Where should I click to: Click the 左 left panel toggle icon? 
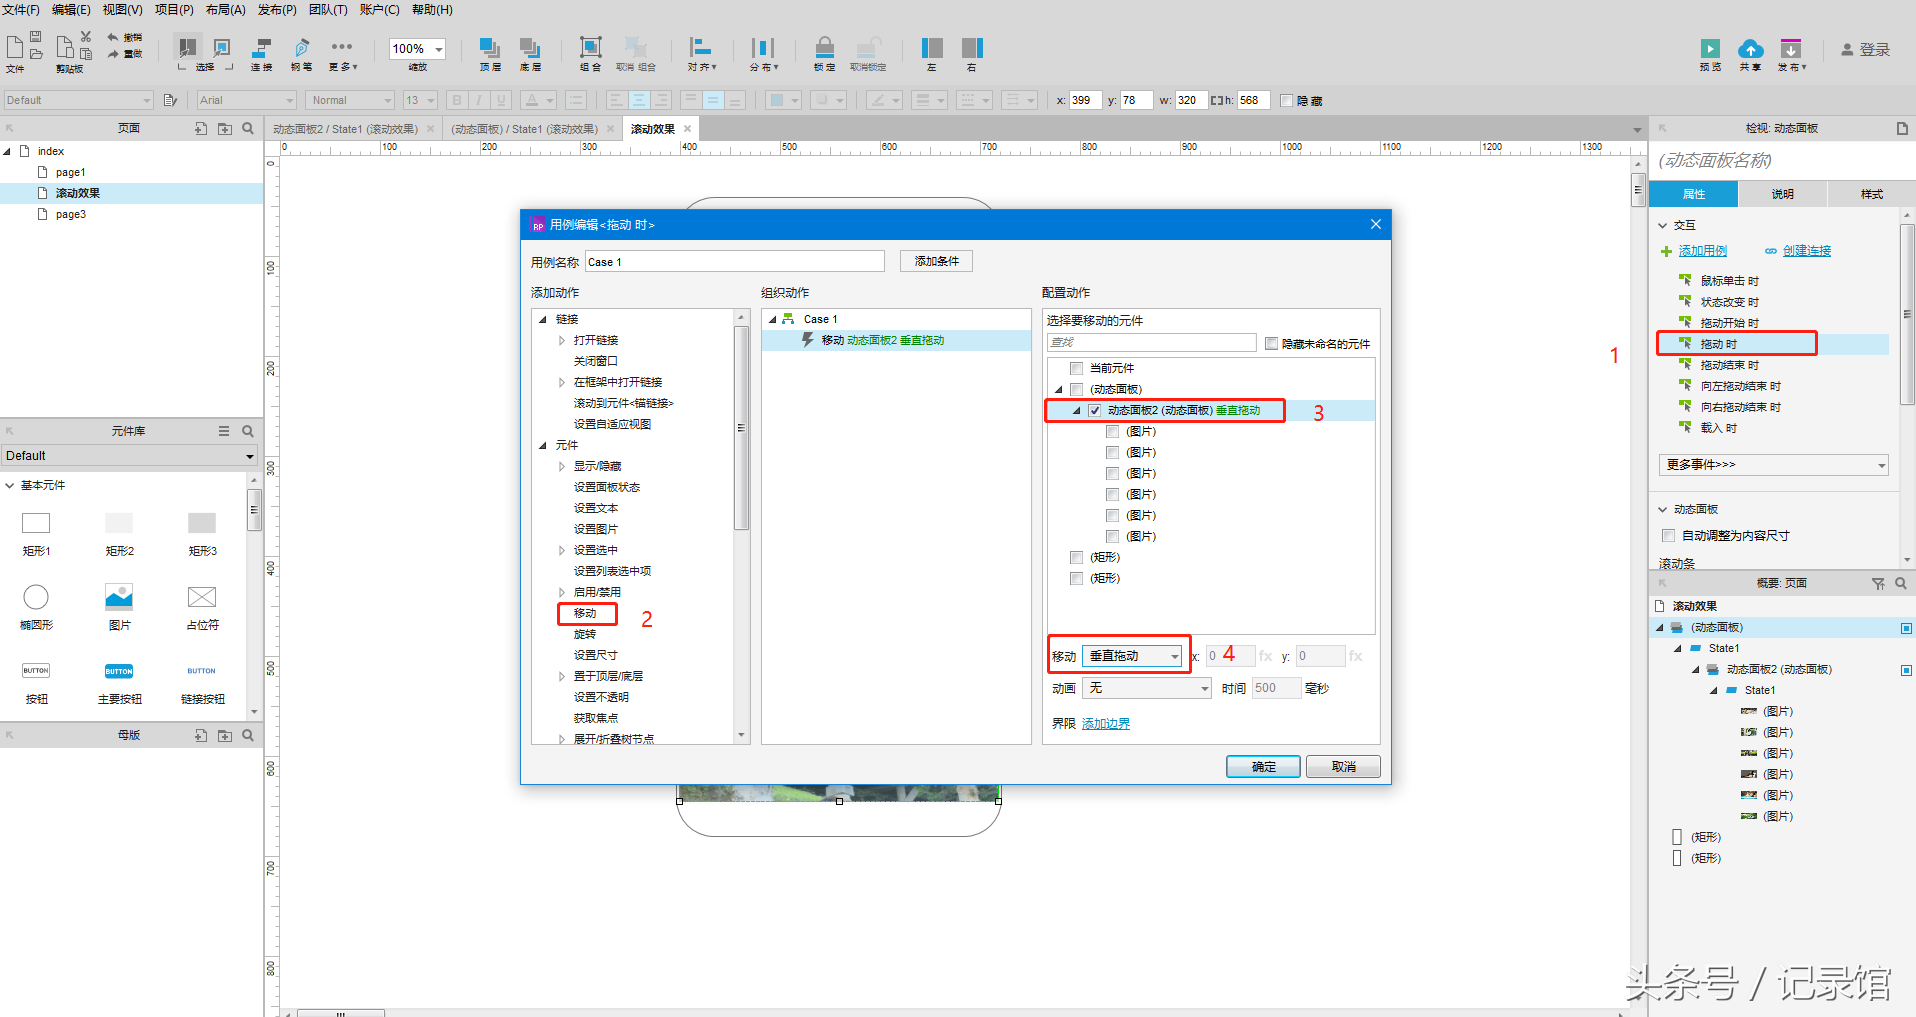932,47
